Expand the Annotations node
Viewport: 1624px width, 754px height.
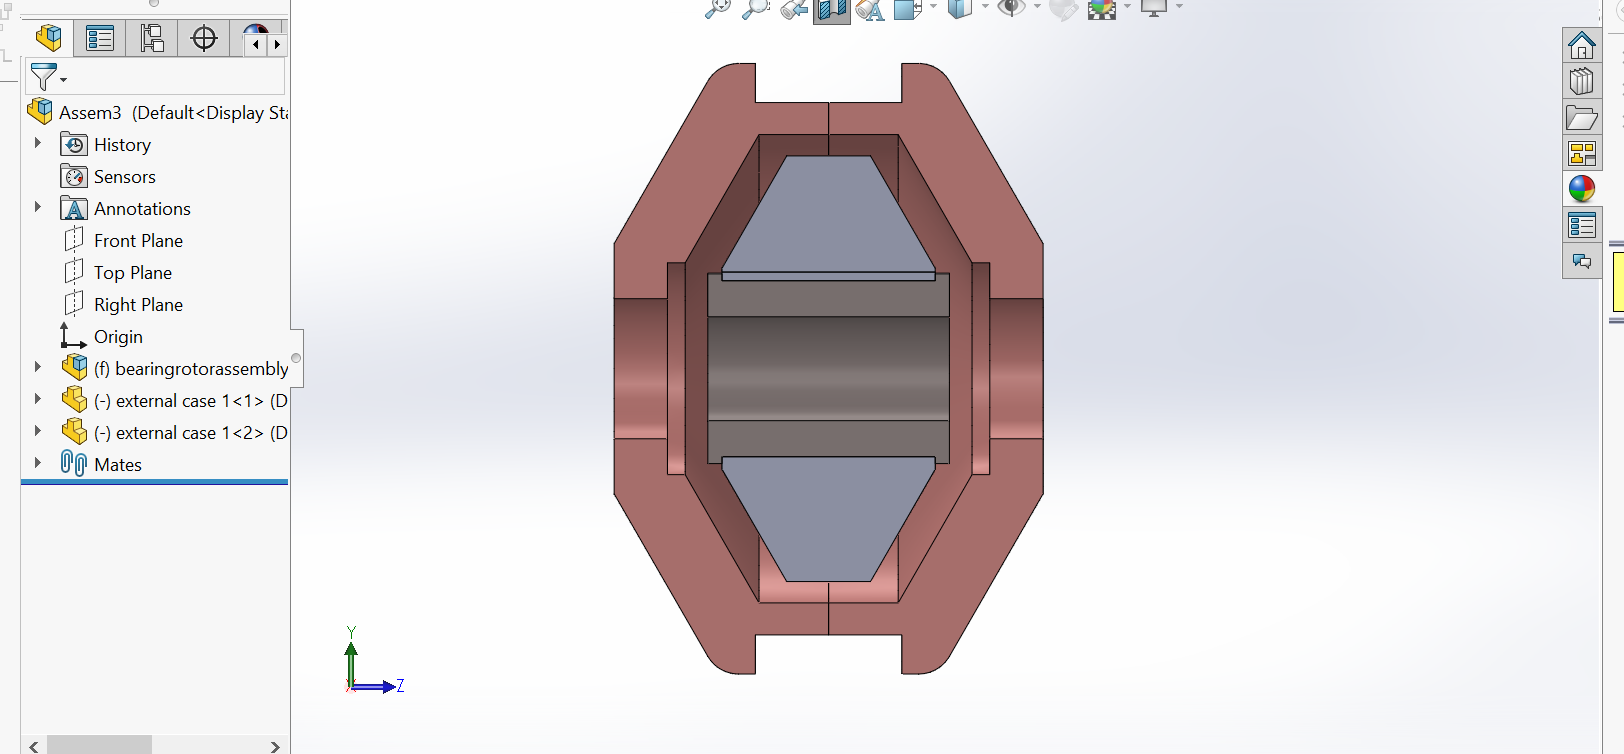(38, 207)
